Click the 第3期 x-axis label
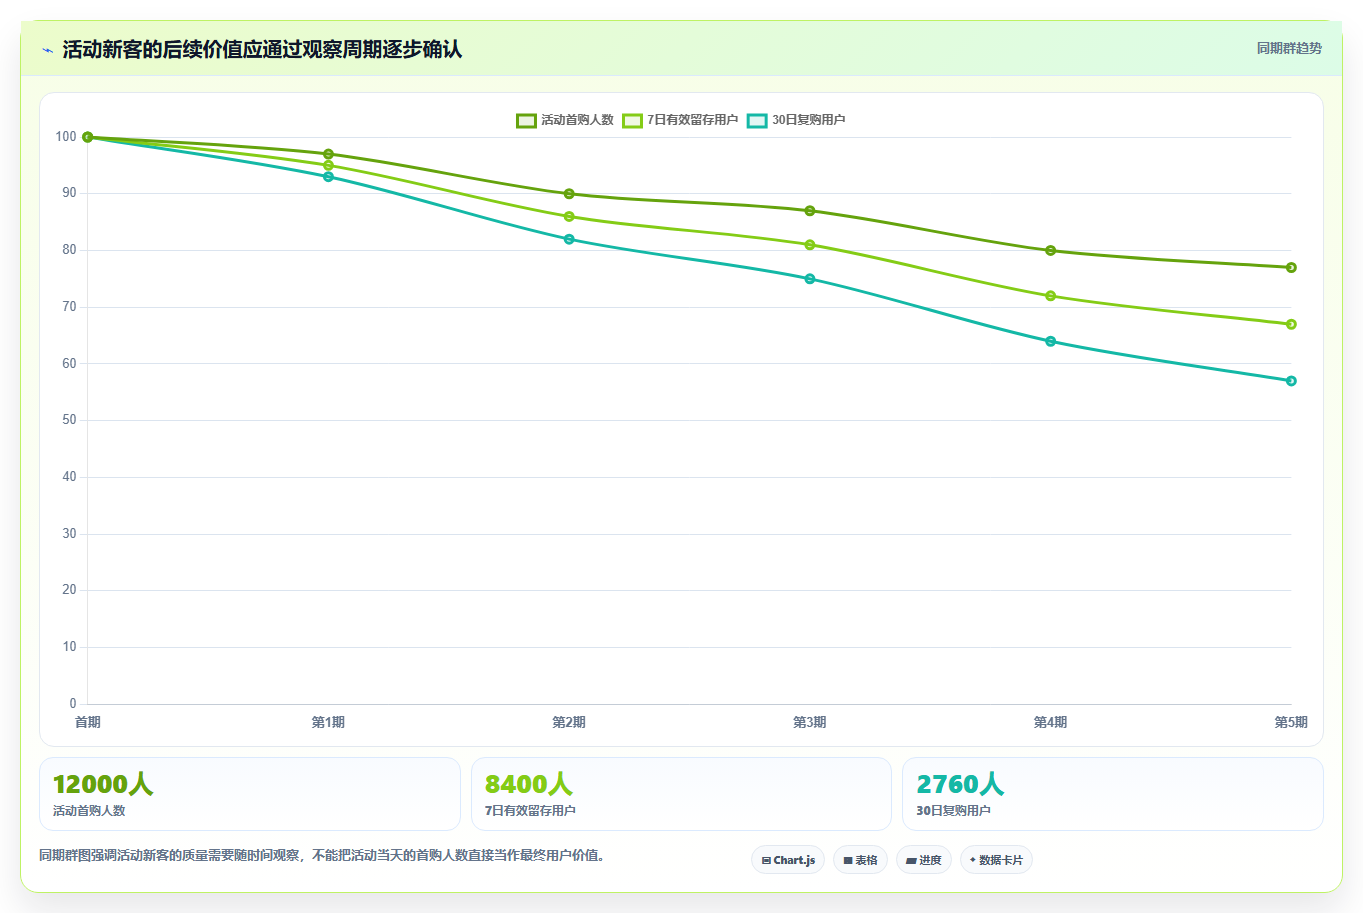Screen dimensions: 1363x913 (x=810, y=722)
